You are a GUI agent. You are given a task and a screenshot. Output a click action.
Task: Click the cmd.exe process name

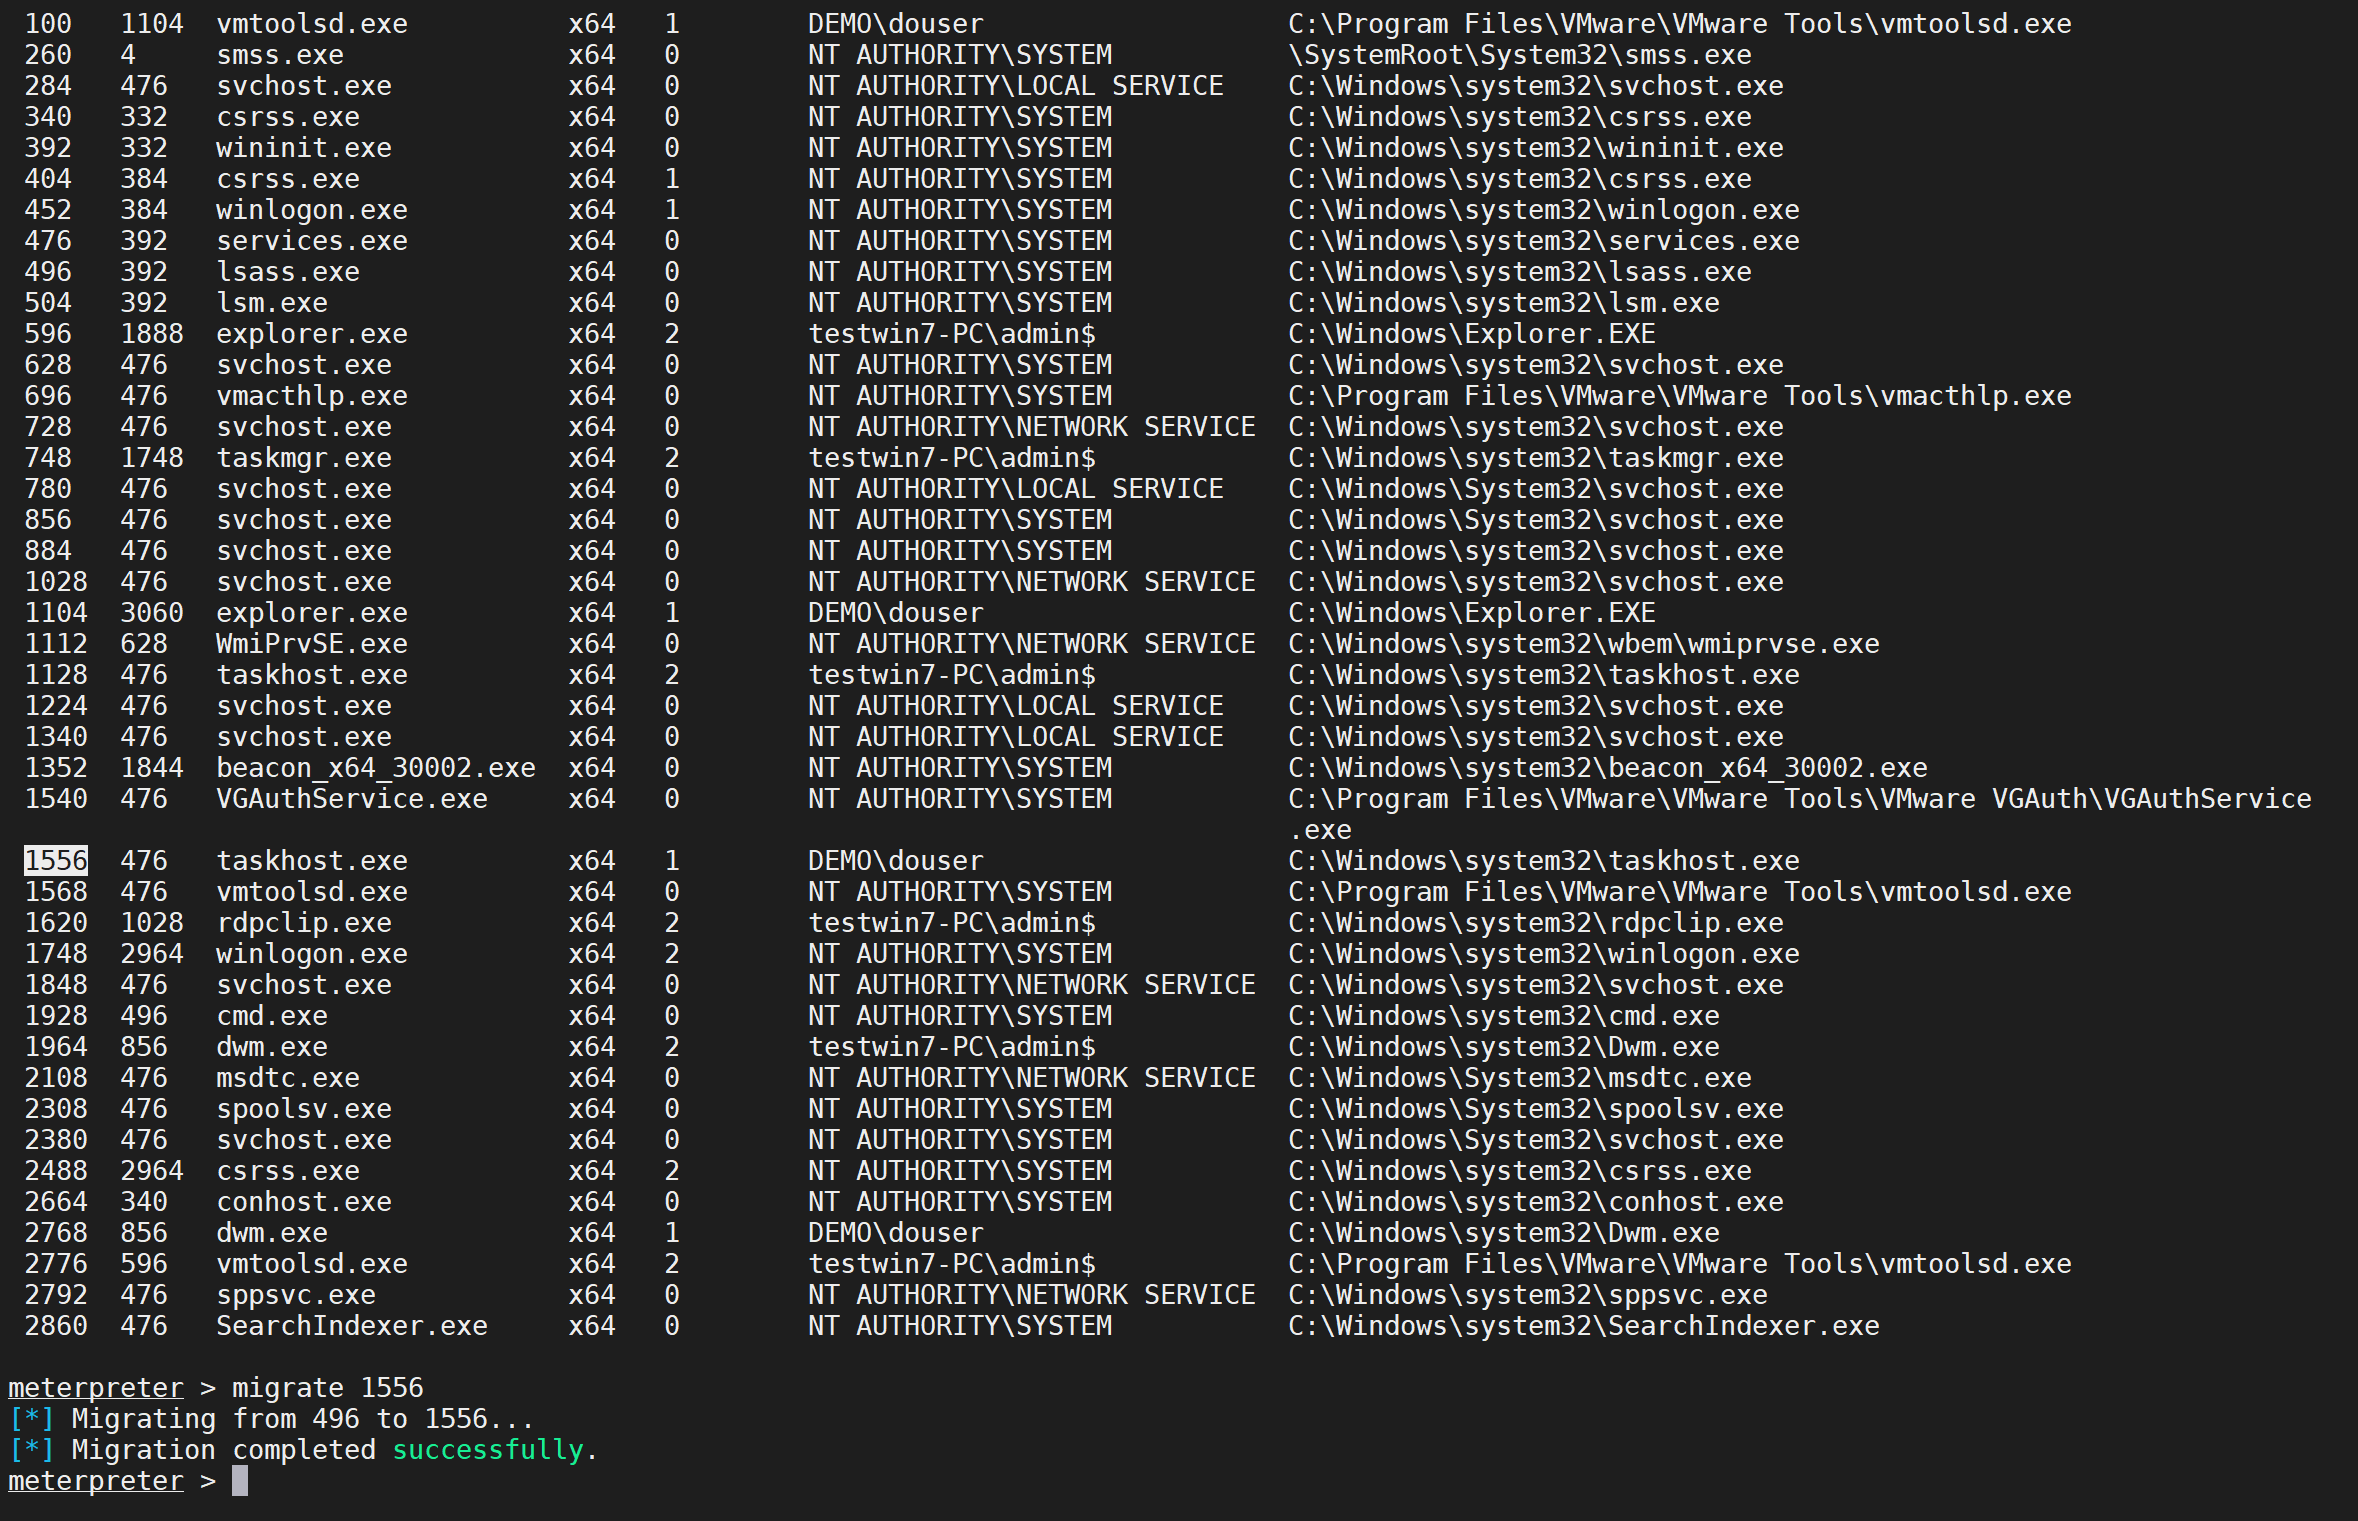272,1016
